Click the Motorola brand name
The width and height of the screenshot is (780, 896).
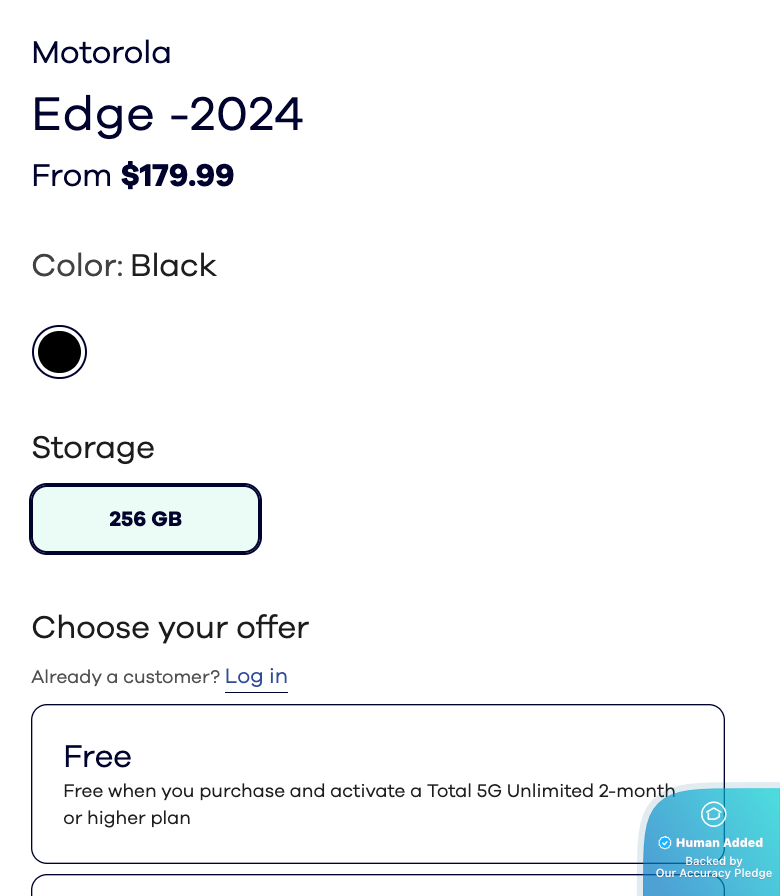[x=101, y=53]
